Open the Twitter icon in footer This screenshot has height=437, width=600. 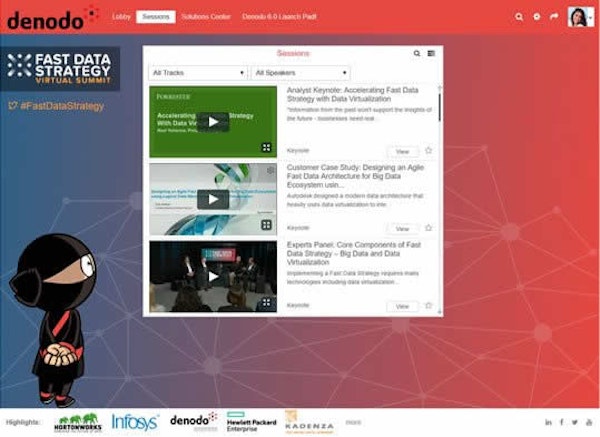[575, 422]
